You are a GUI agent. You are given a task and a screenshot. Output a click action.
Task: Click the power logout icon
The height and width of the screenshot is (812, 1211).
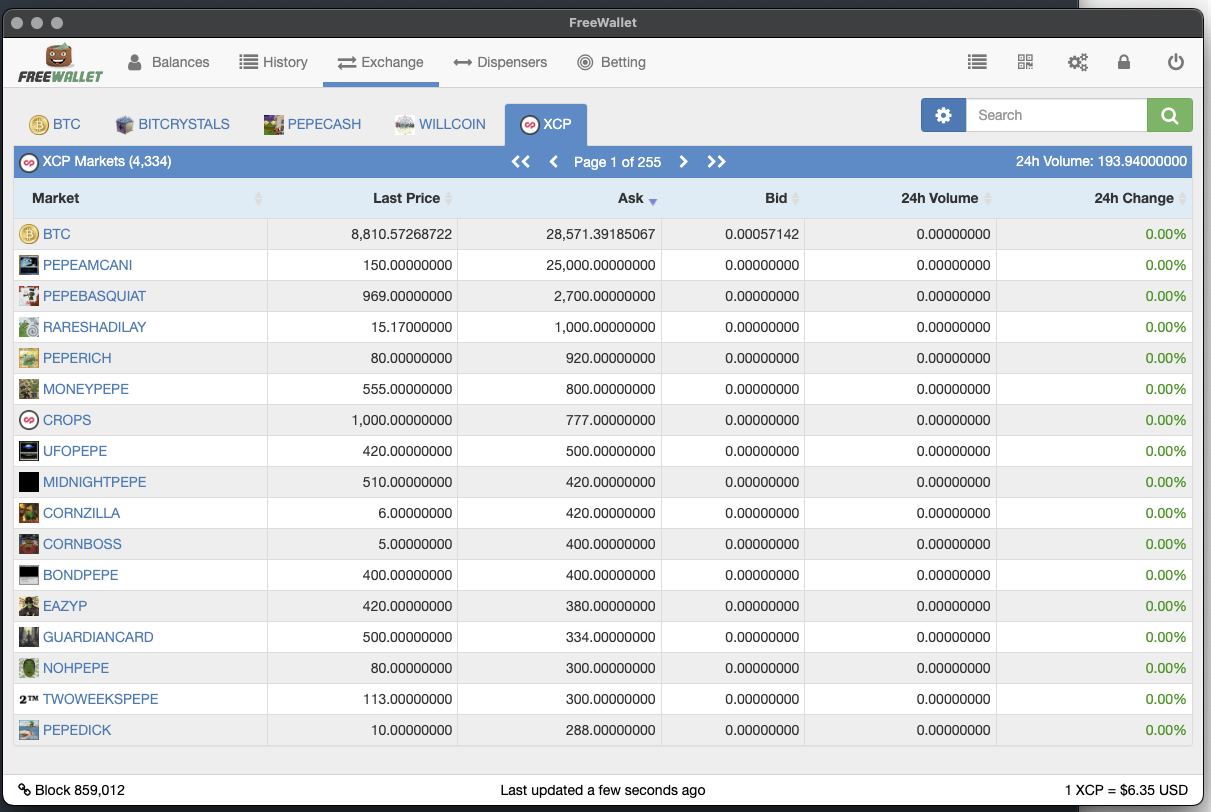[1176, 62]
